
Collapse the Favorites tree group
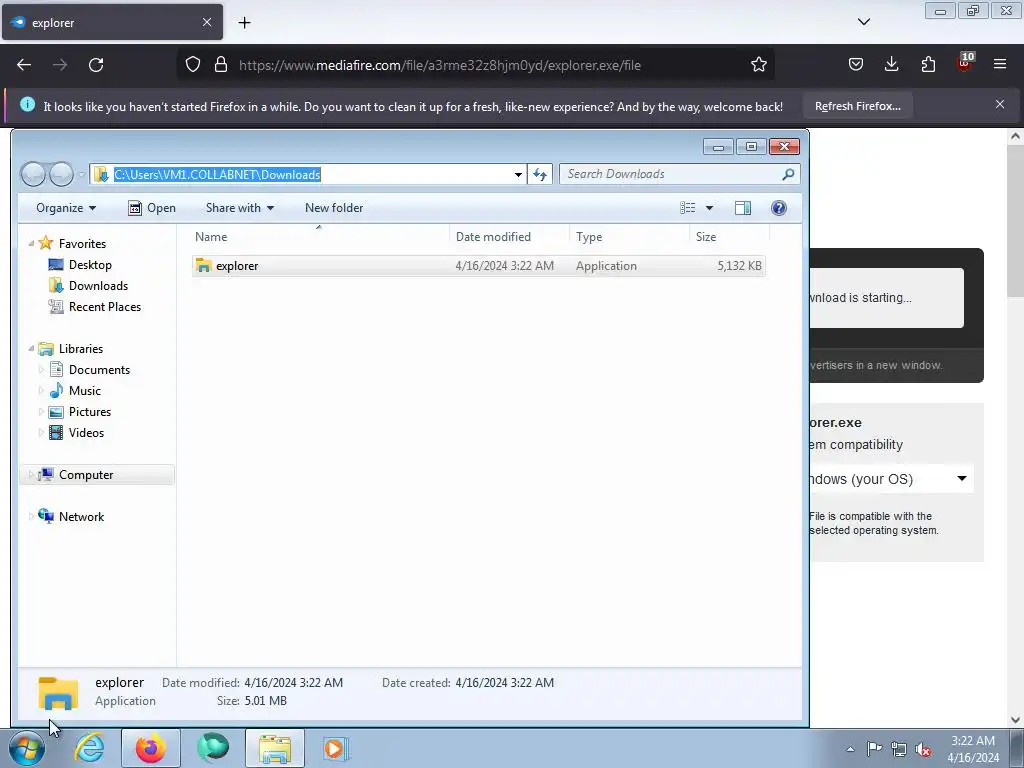[31, 243]
